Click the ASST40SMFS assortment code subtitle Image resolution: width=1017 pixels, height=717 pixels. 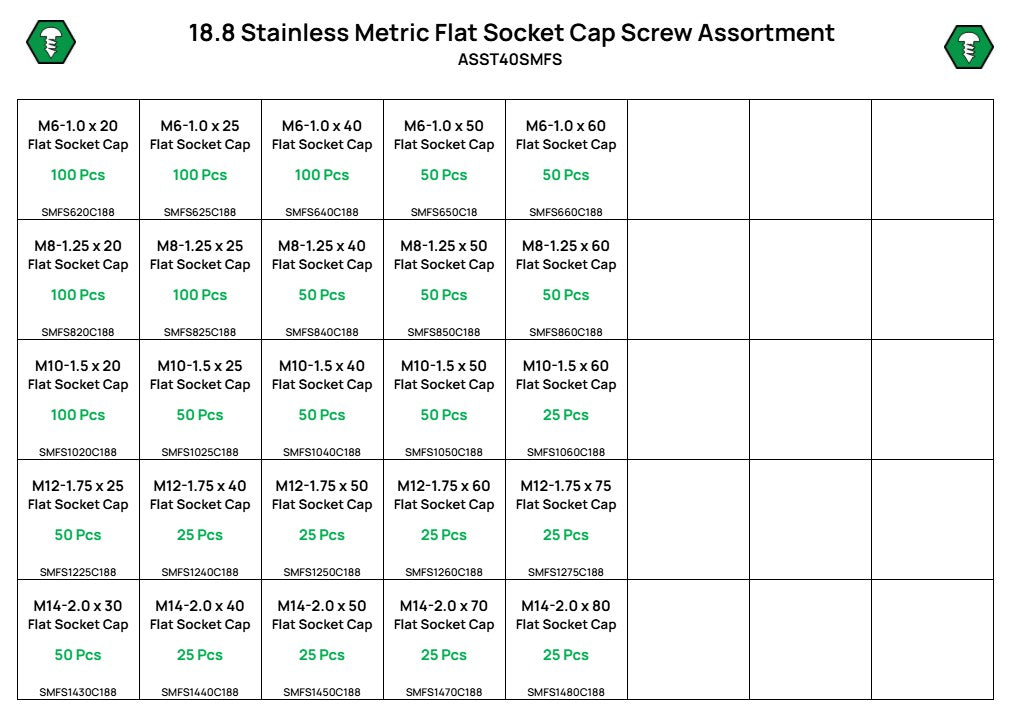[x=510, y=60]
